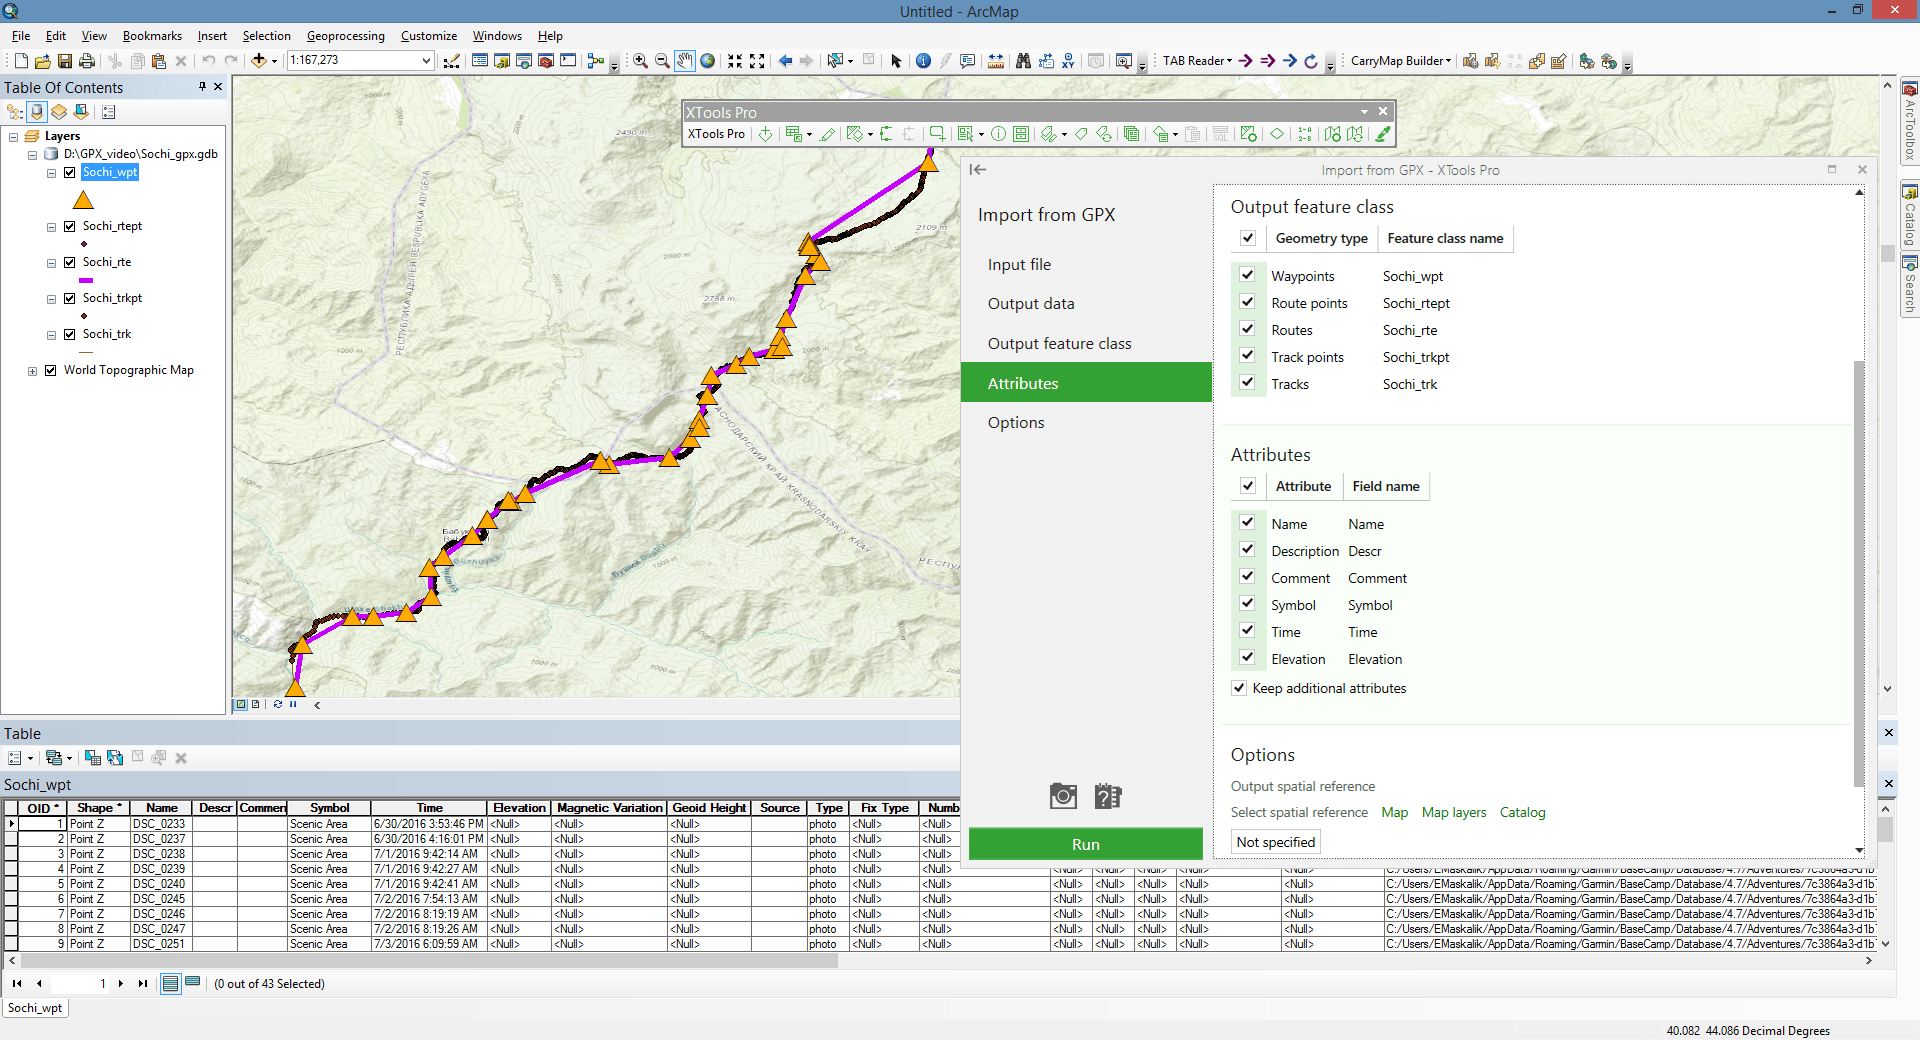Image resolution: width=1920 pixels, height=1040 pixels.
Task: Click List By Drawing Order icon
Action: (x=15, y=112)
